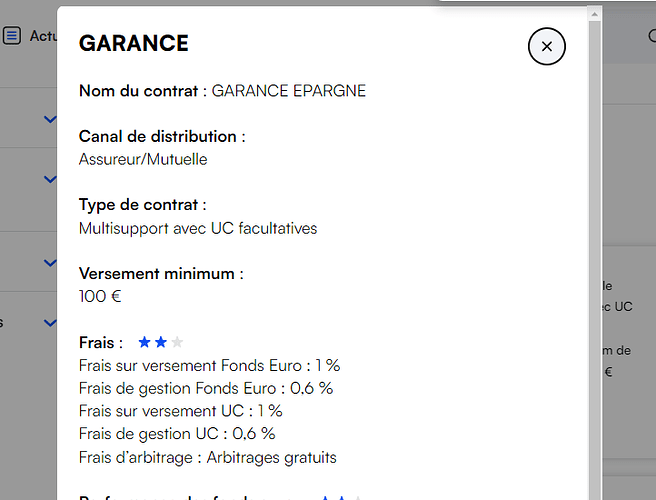Open the Actu menu item behind dialog
The height and width of the screenshot is (500, 656).
[x=43, y=36]
